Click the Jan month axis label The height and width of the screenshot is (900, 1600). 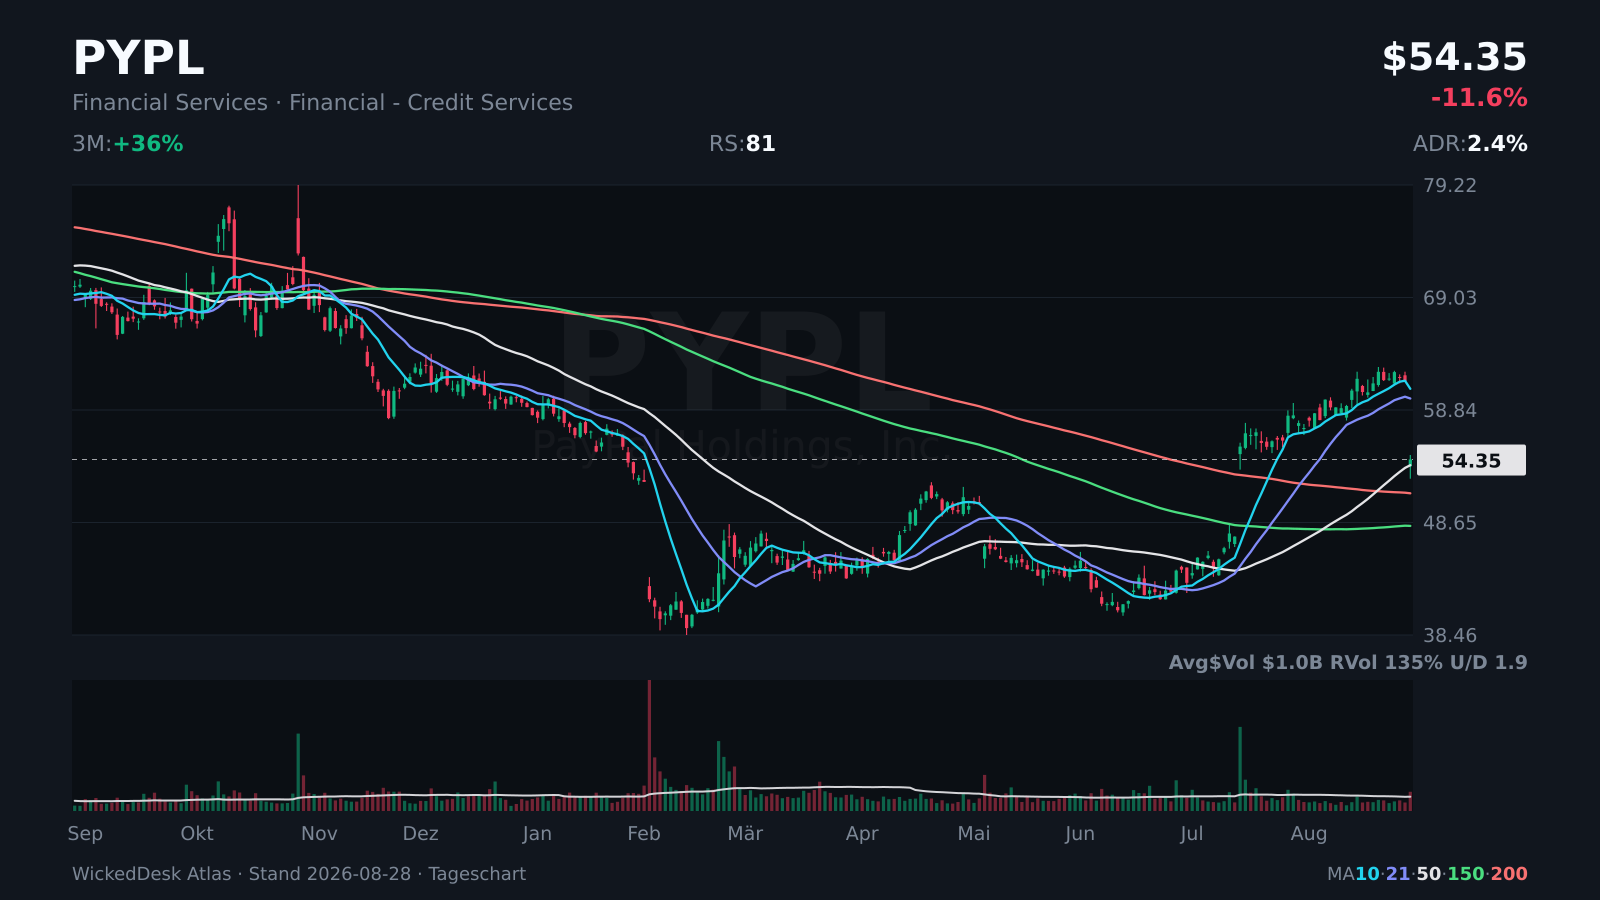(537, 834)
